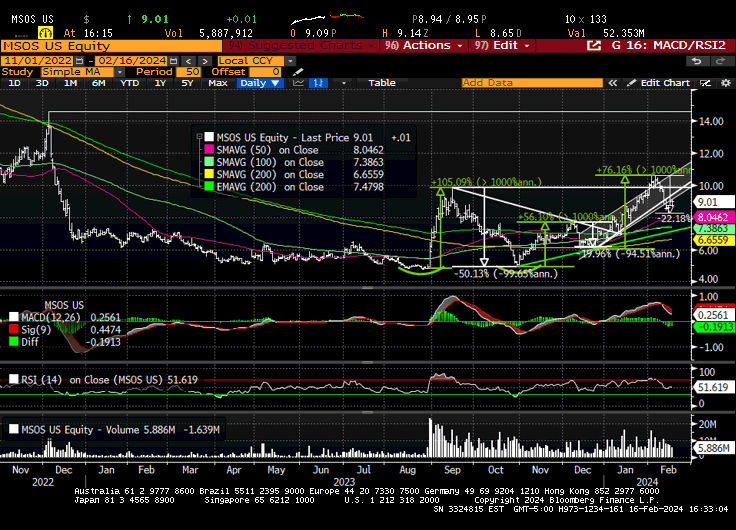Click the start date field 11/01/2022
The width and height of the screenshot is (736, 530).
[38, 61]
